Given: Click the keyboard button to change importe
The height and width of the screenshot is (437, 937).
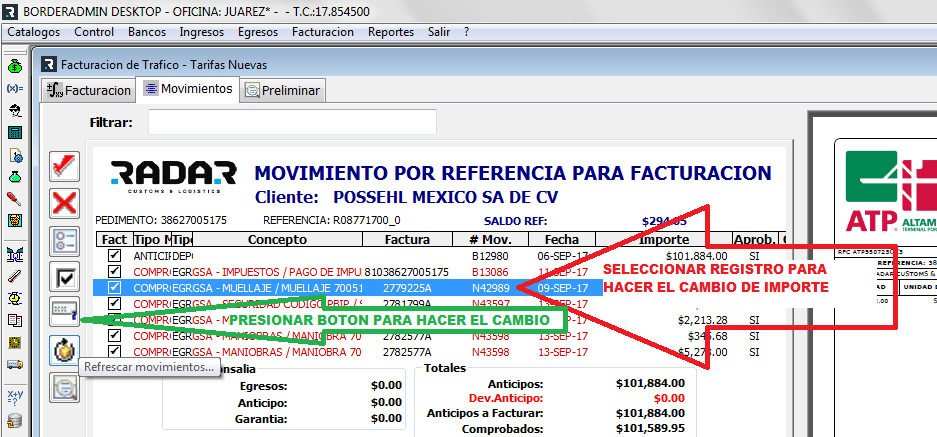Looking at the screenshot, I should click(x=64, y=313).
